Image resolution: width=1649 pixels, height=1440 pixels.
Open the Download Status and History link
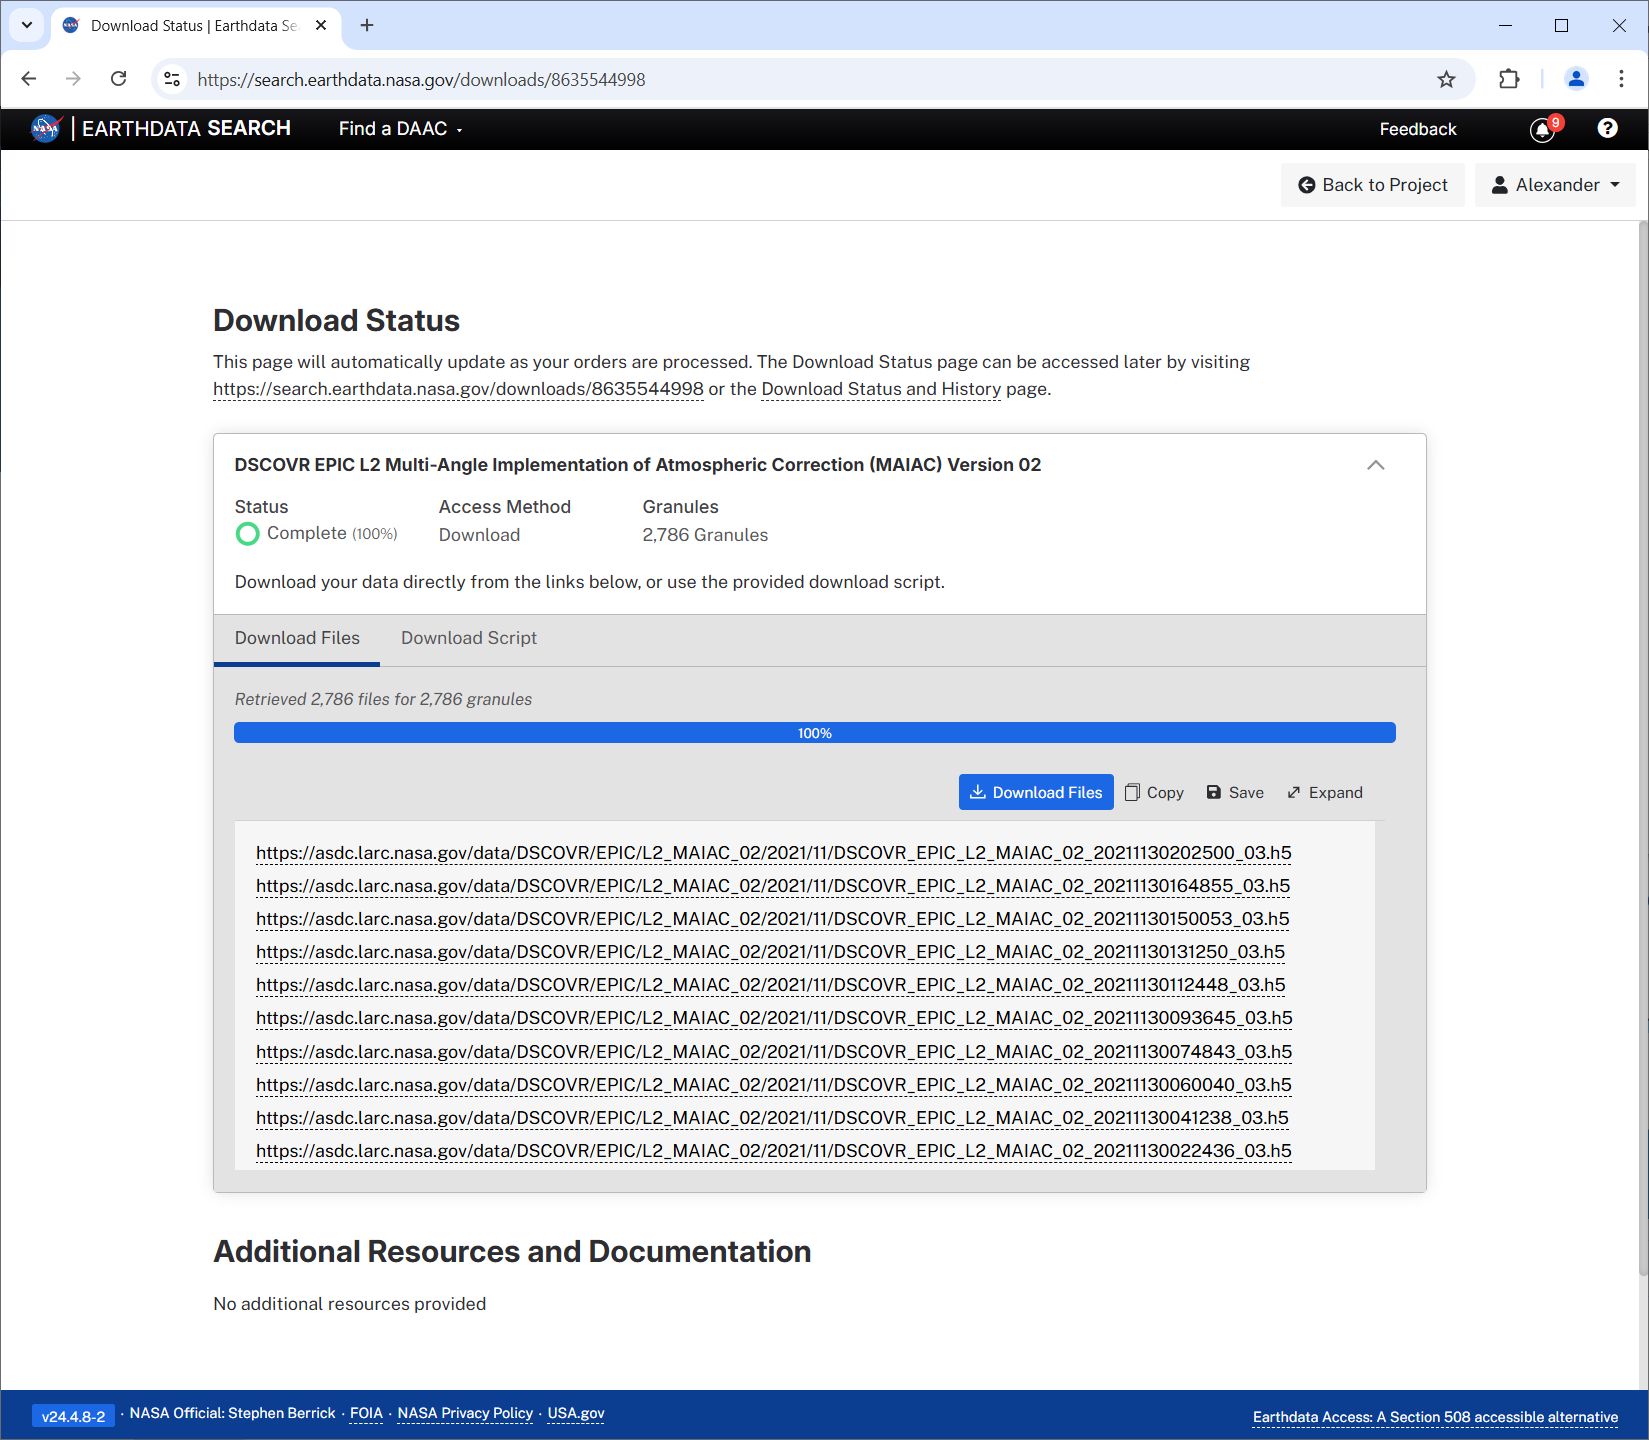[x=881, y=389]
